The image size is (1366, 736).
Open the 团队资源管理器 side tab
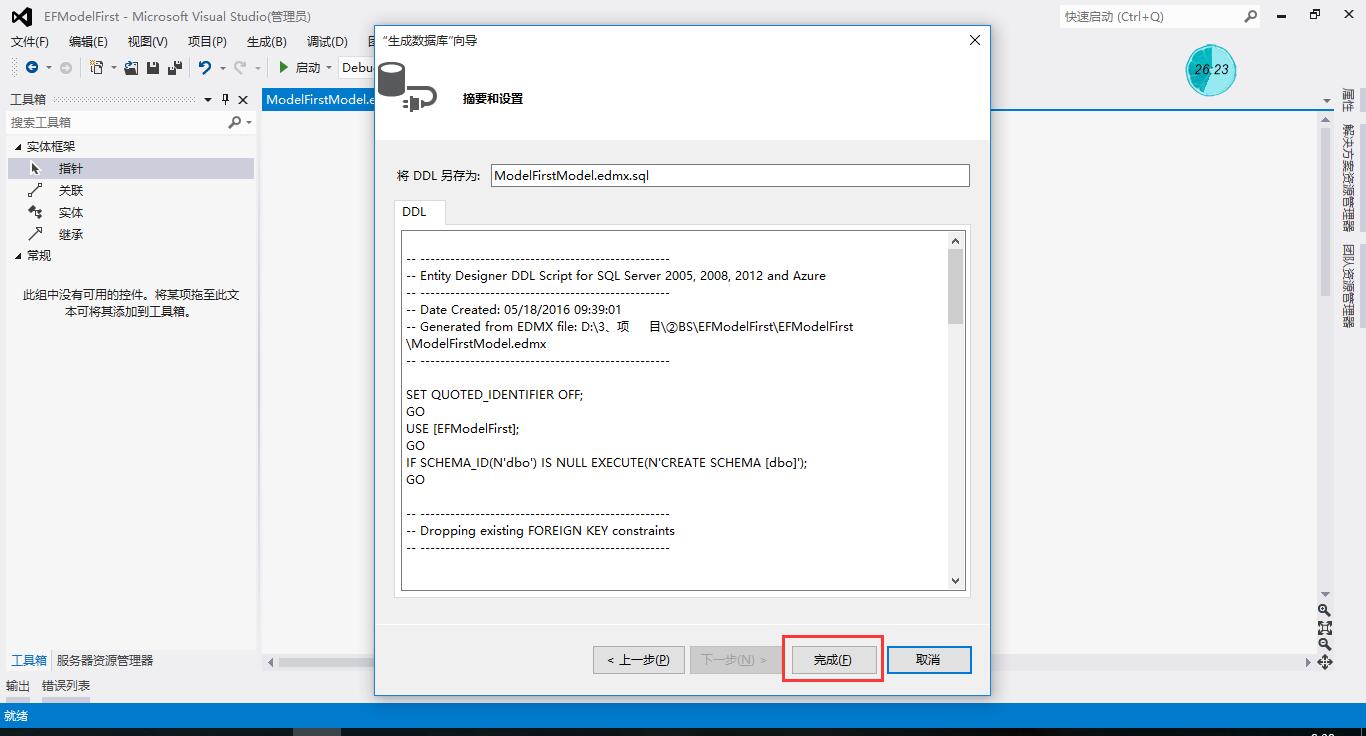[1349, 286]
